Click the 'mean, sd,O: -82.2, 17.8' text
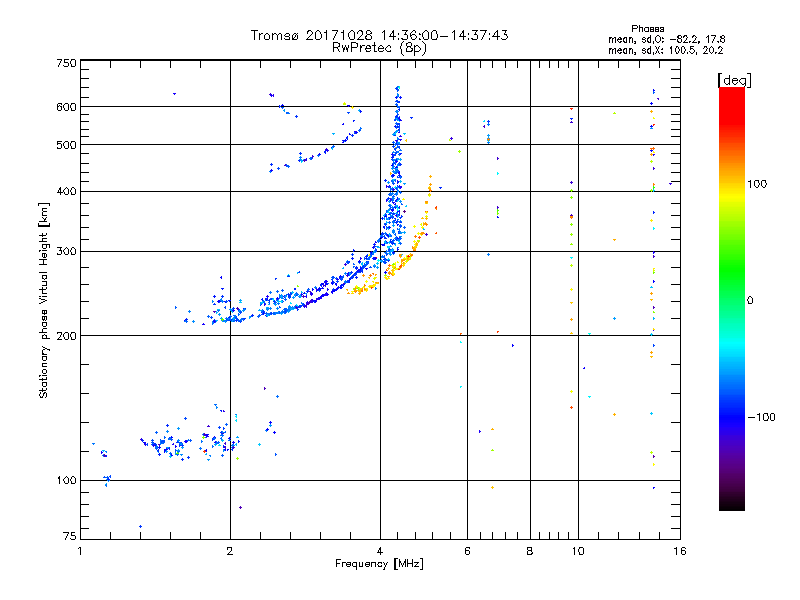This screenshot has width=800, height=600. coord(666,39)
